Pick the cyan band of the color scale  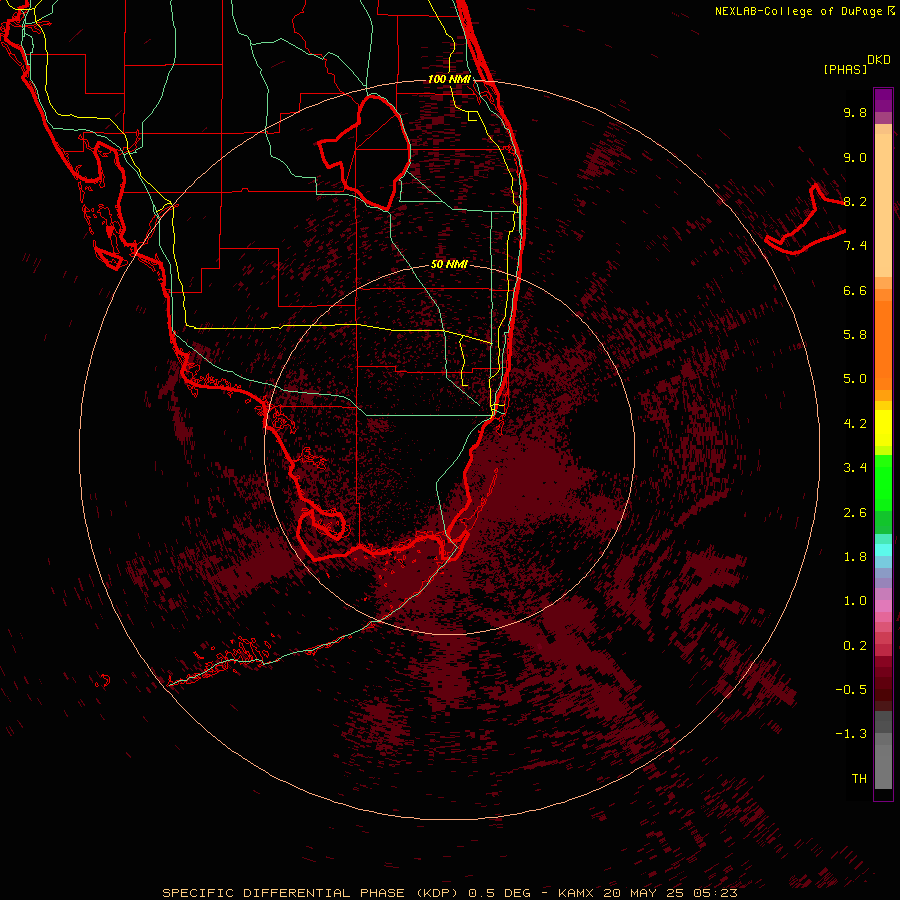(883, 550)
